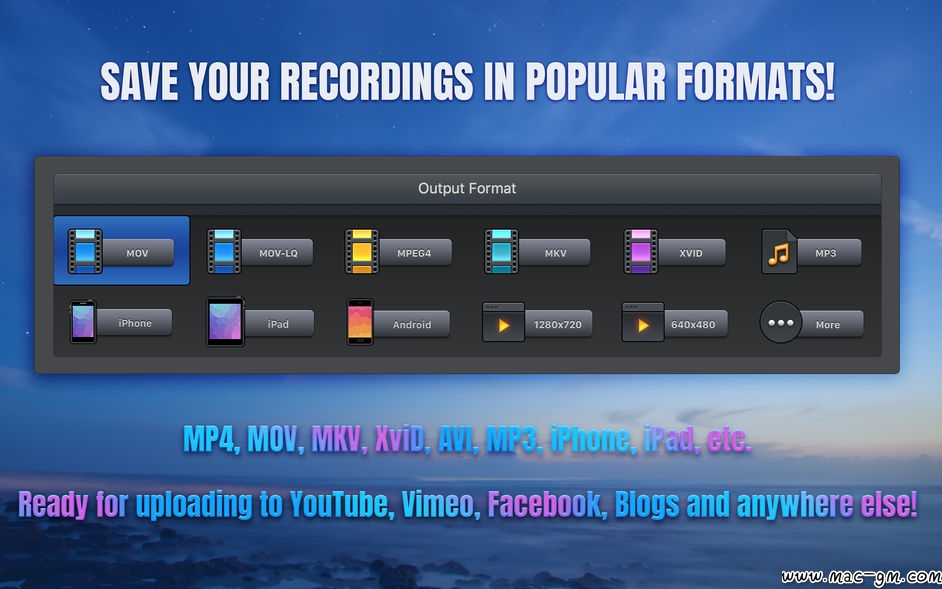The width and height of the screenshot is (942, 589).
Task: Choose the 640x480 label button
Action: (694, 324)
